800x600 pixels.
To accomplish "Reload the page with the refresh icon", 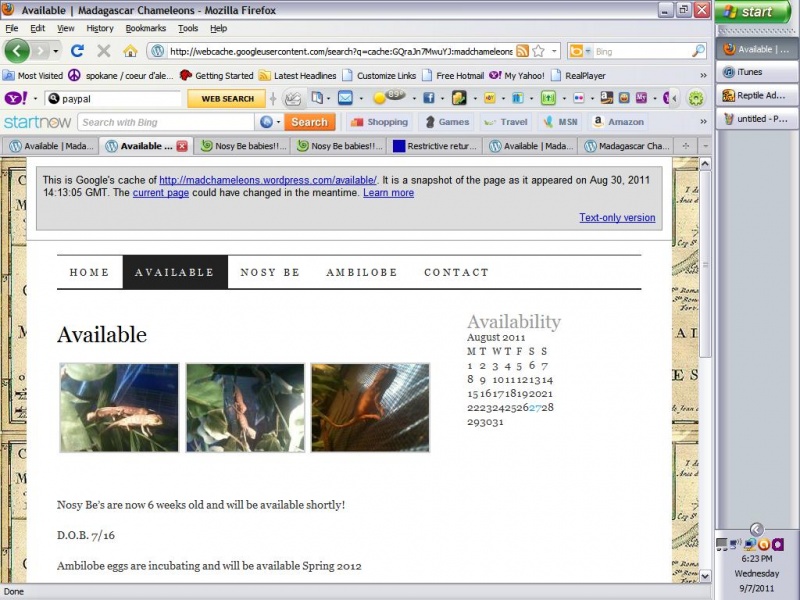I will tap(77, 51).
